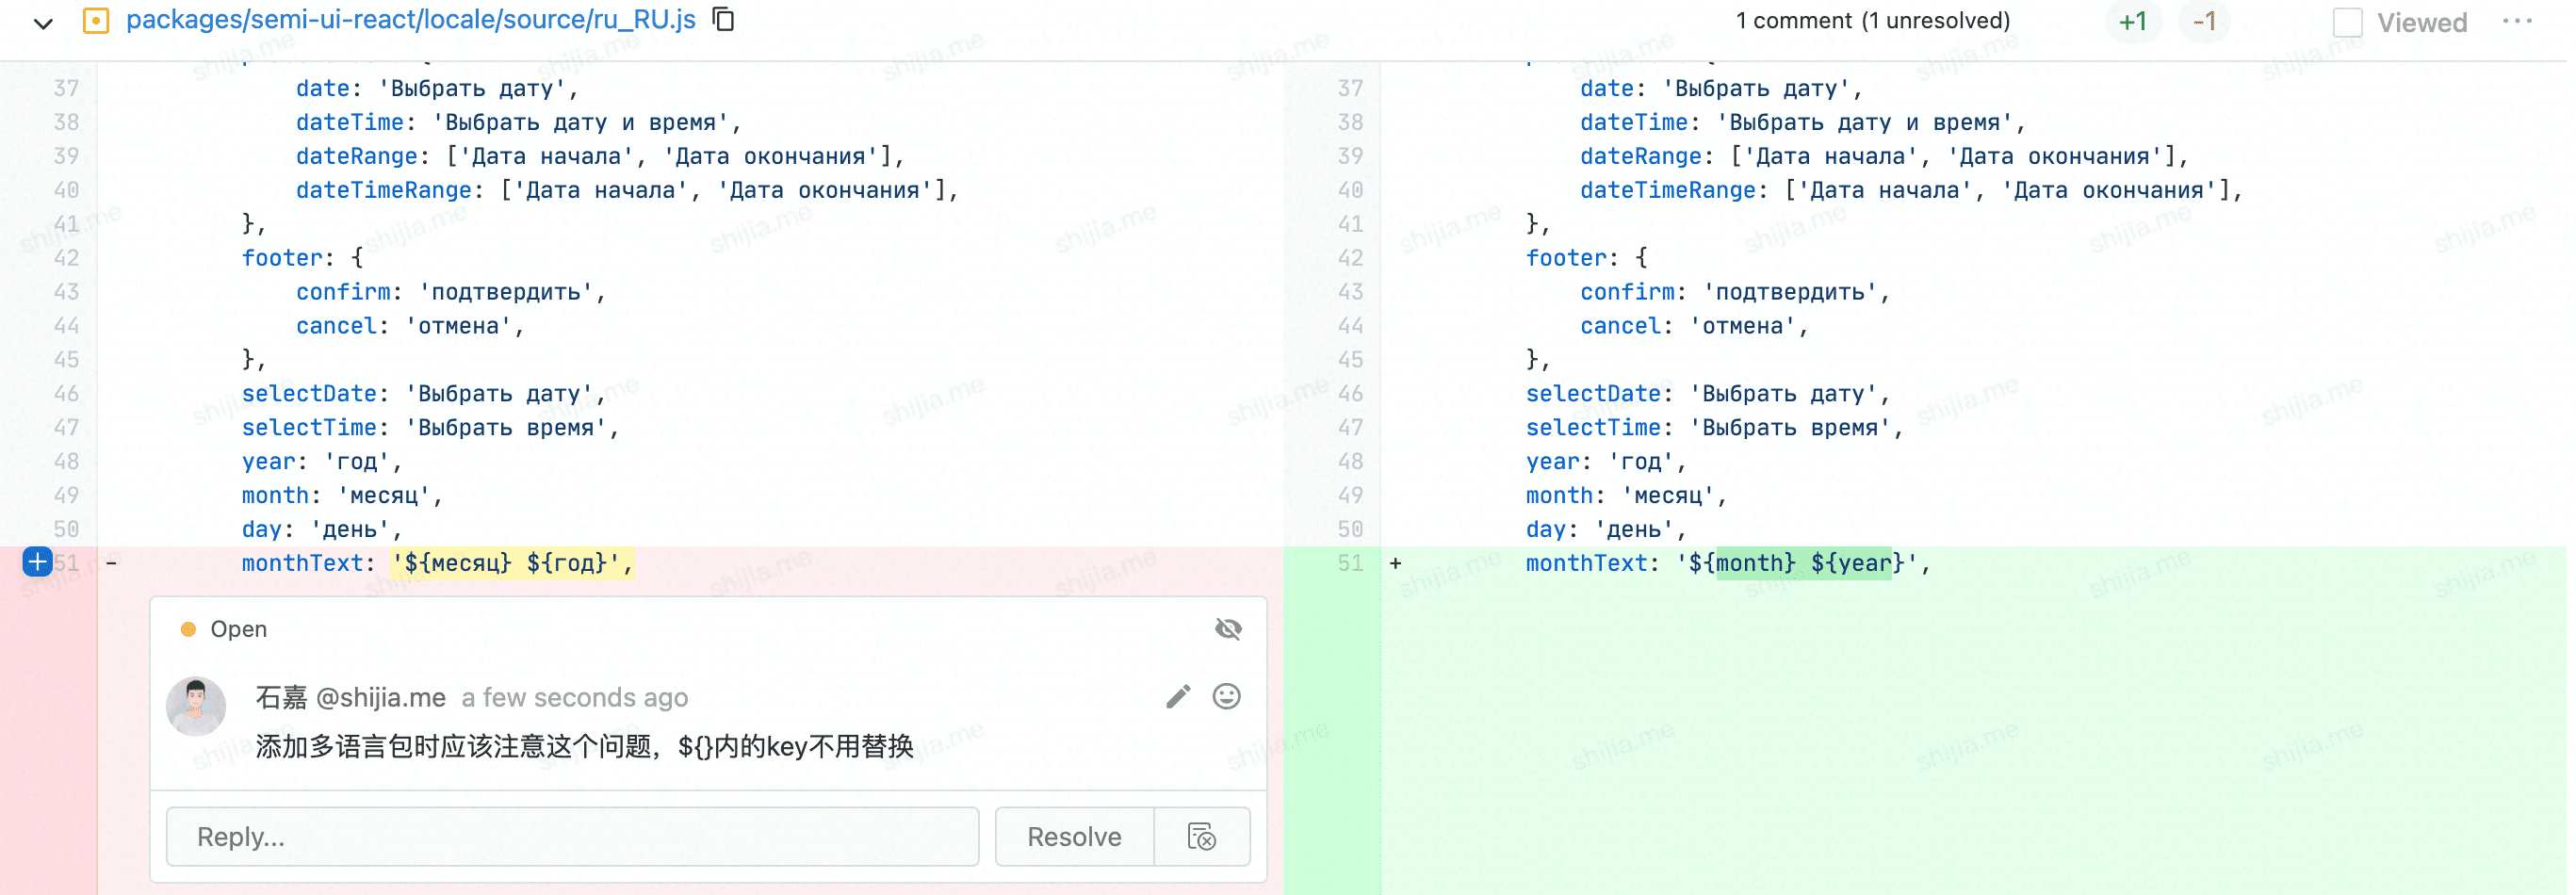Add an emoji reaction to the comment

point(1227,696)
